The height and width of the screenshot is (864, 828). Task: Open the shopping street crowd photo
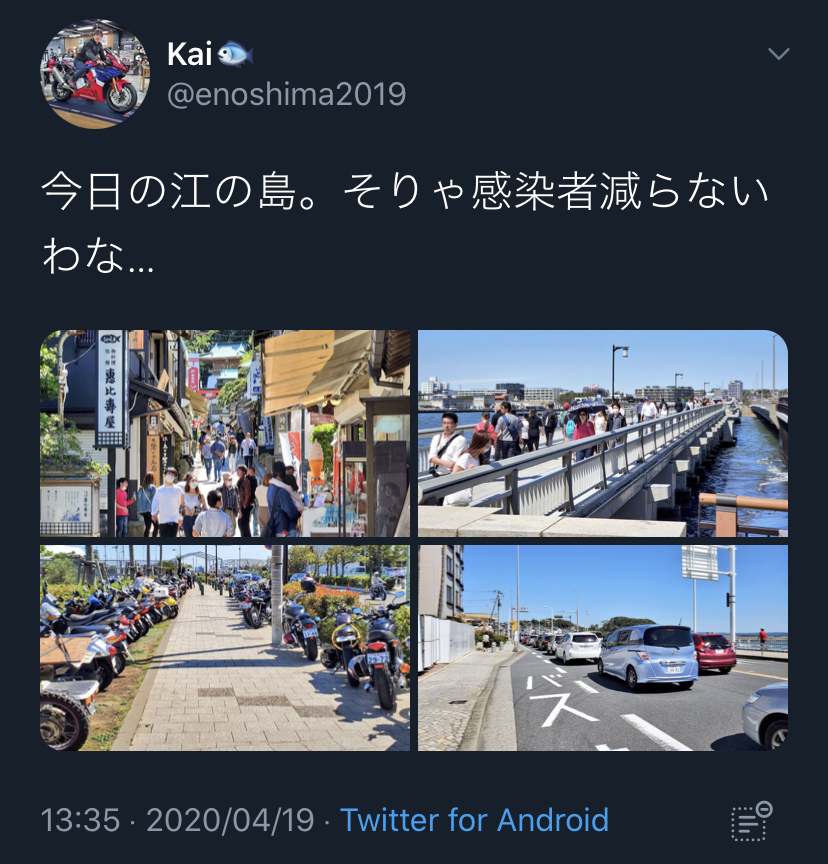coord(225,433)
